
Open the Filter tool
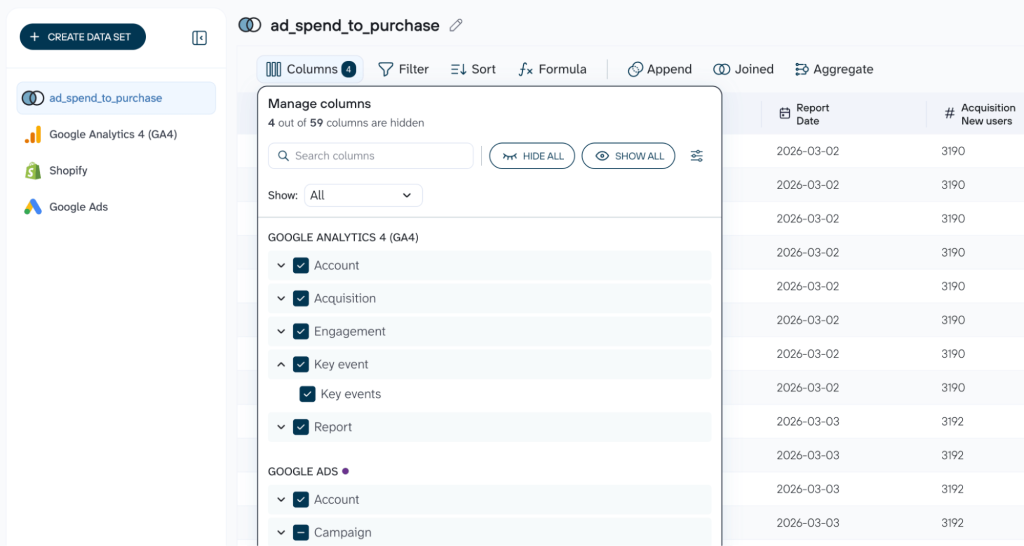tap(404, 69)
